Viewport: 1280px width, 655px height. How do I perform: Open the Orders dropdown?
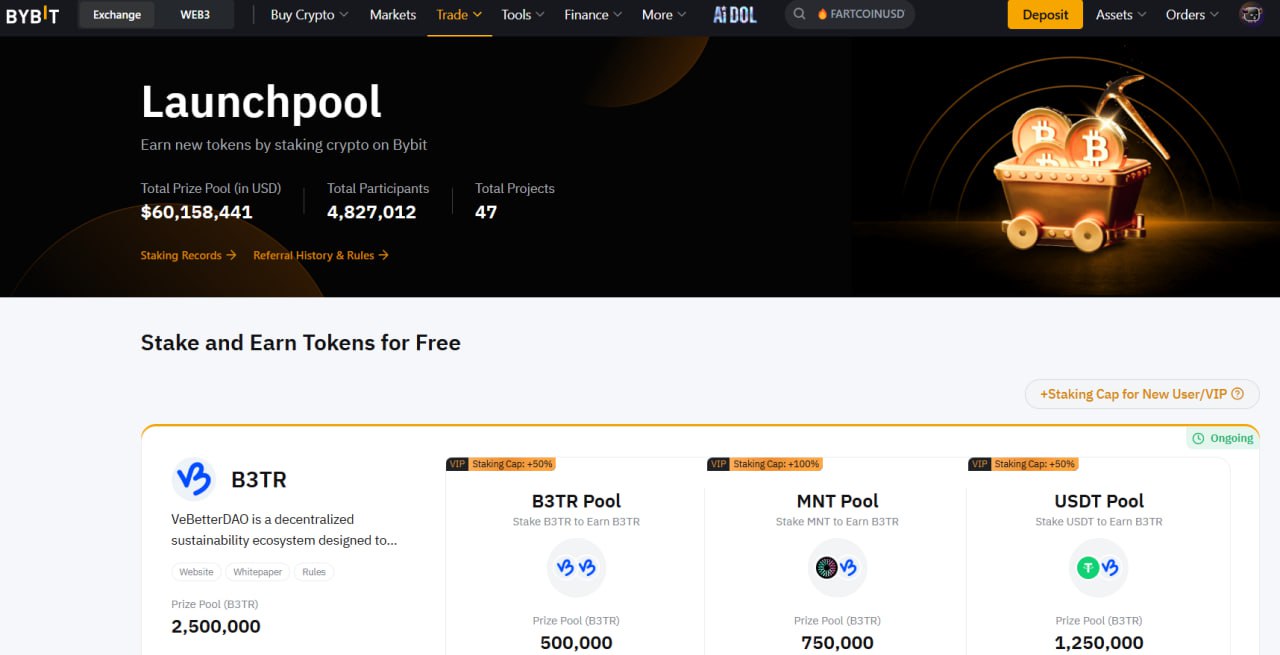point(1192,15)
